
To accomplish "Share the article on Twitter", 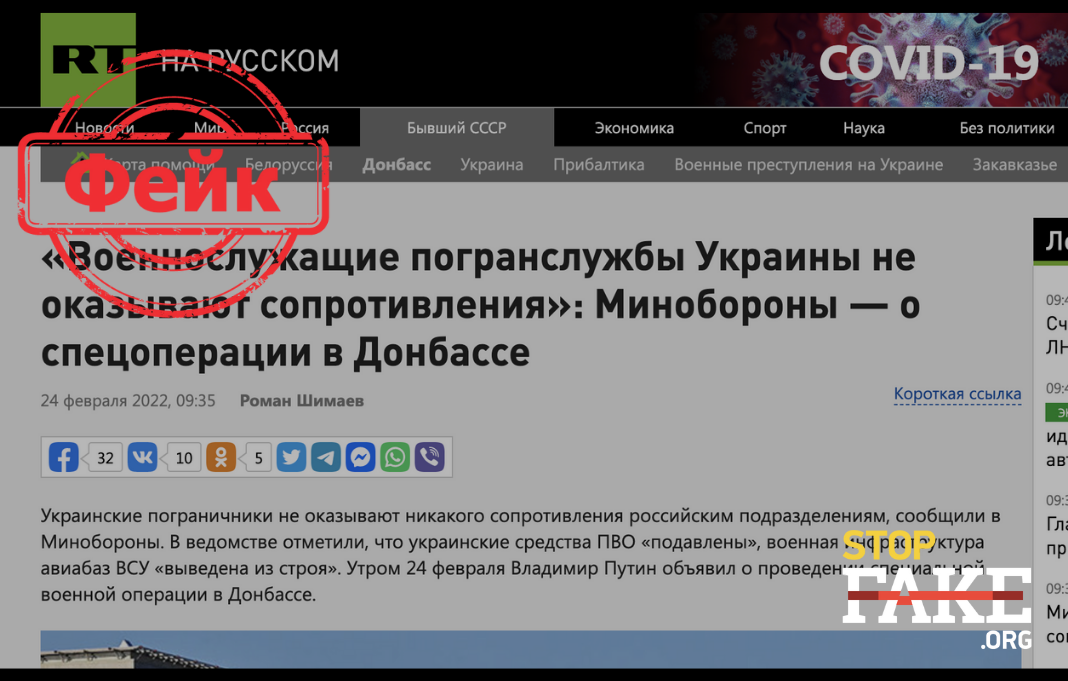I will coord(291,457).
